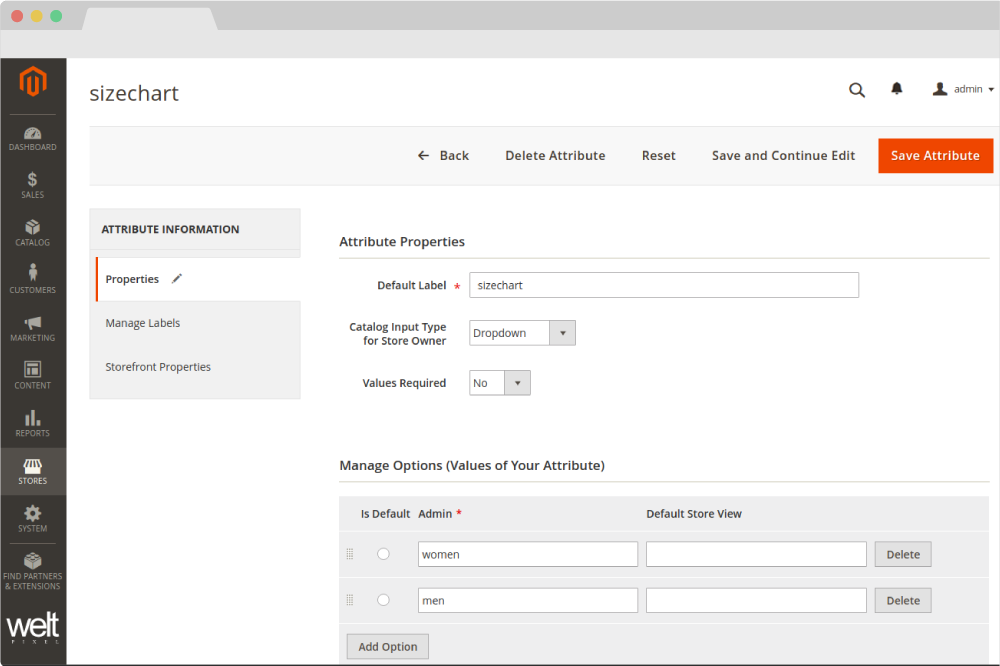Open the Marketing megaphone icon
Viewport: 1000px width, 666px height.
(33, 328)
